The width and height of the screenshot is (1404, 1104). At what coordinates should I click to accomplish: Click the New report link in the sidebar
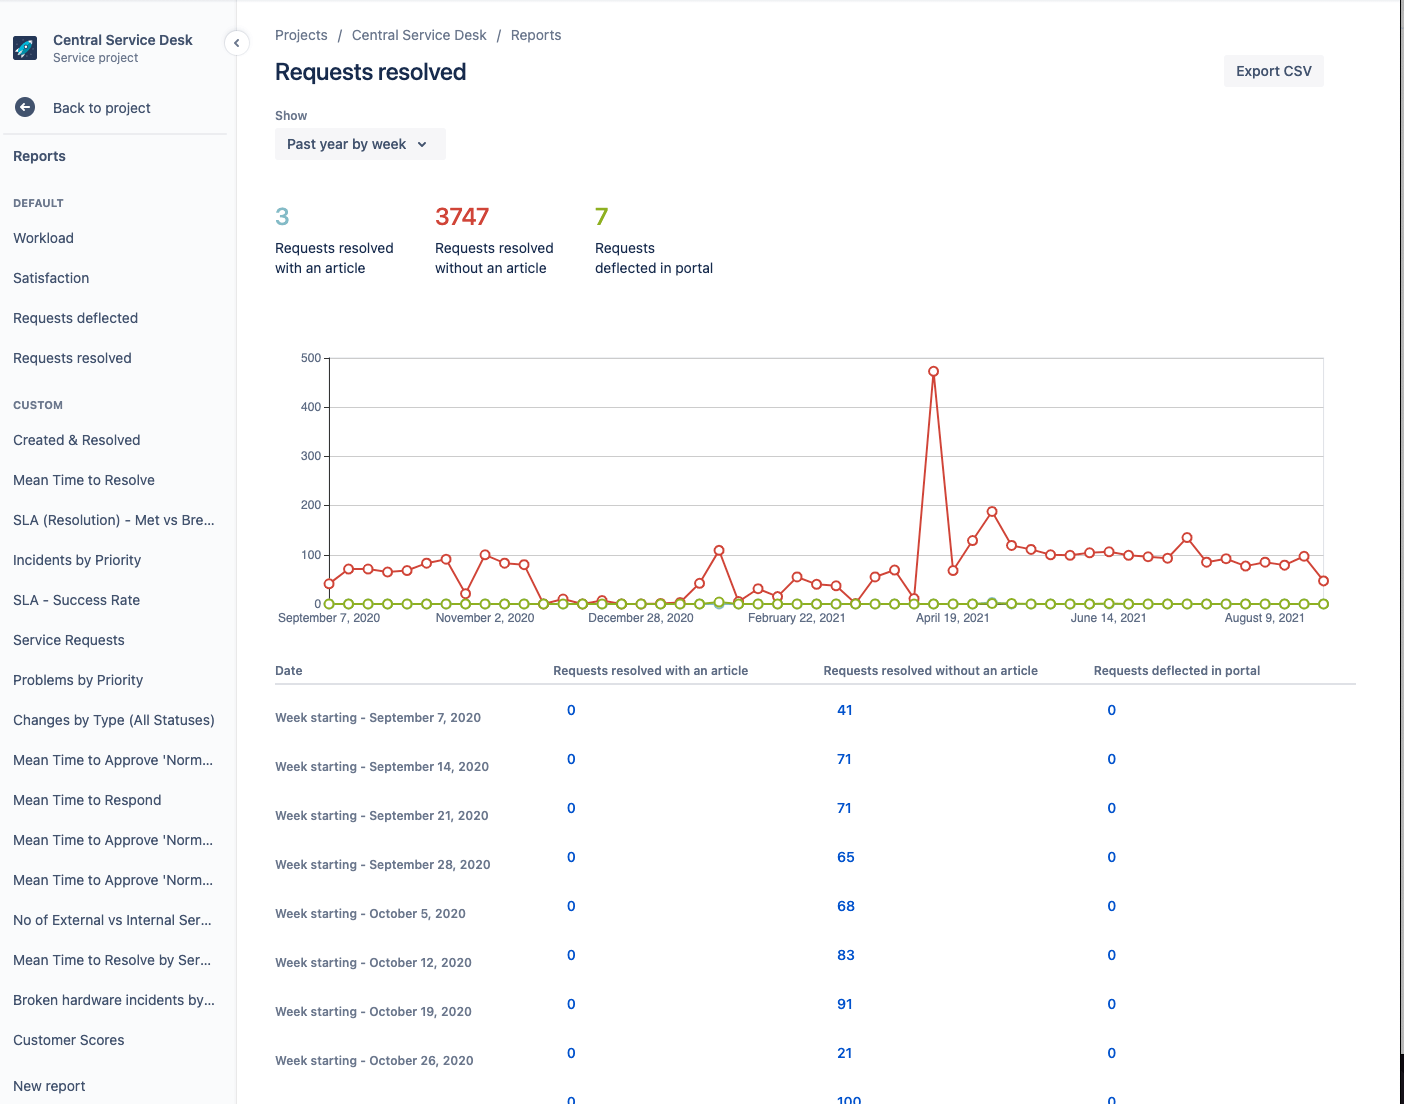point(49,1086)
